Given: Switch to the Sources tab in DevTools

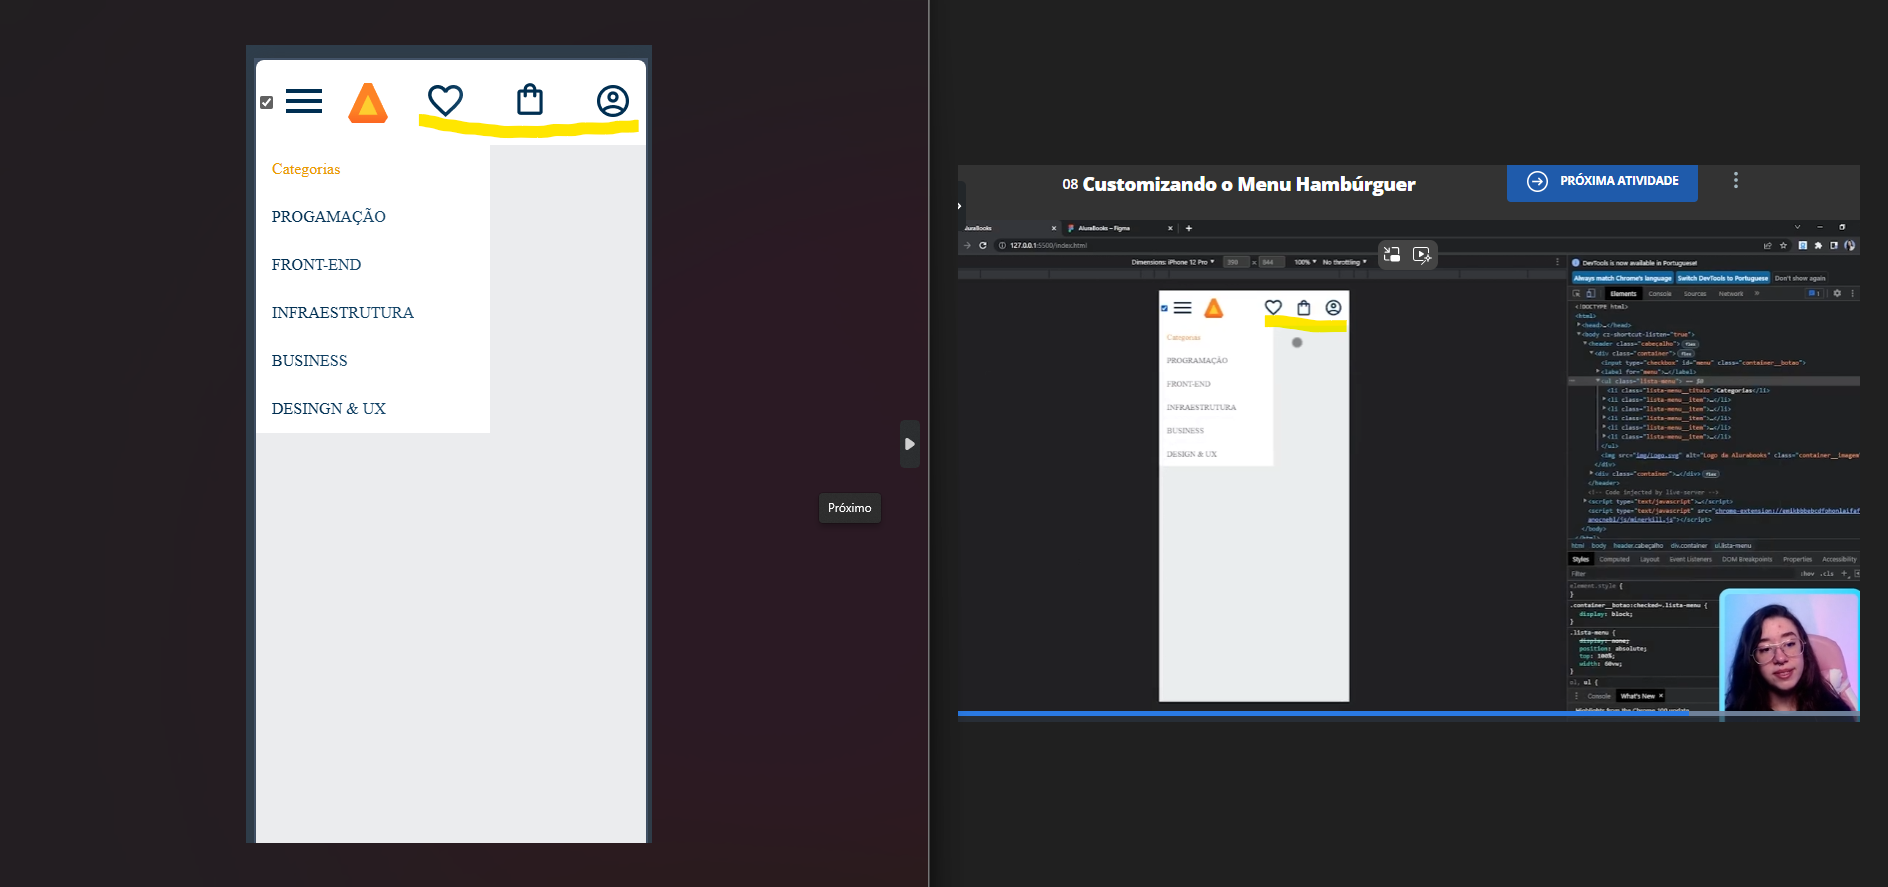Looking at the screenshot, I should point(1695,294).
